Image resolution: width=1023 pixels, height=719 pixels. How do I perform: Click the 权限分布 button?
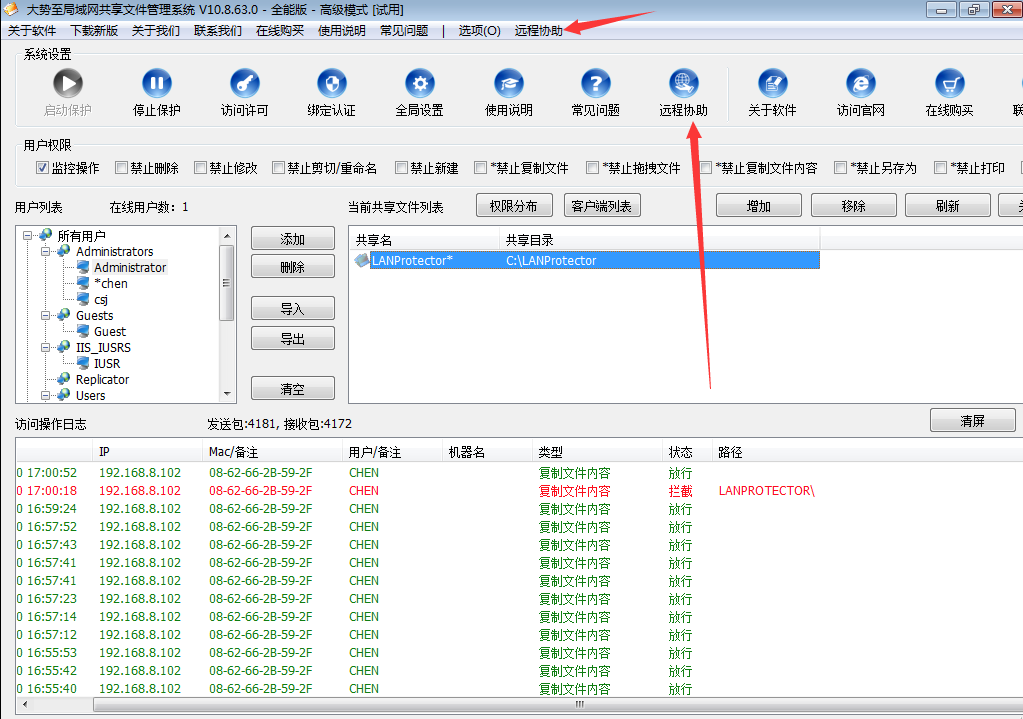coord(513,206)
